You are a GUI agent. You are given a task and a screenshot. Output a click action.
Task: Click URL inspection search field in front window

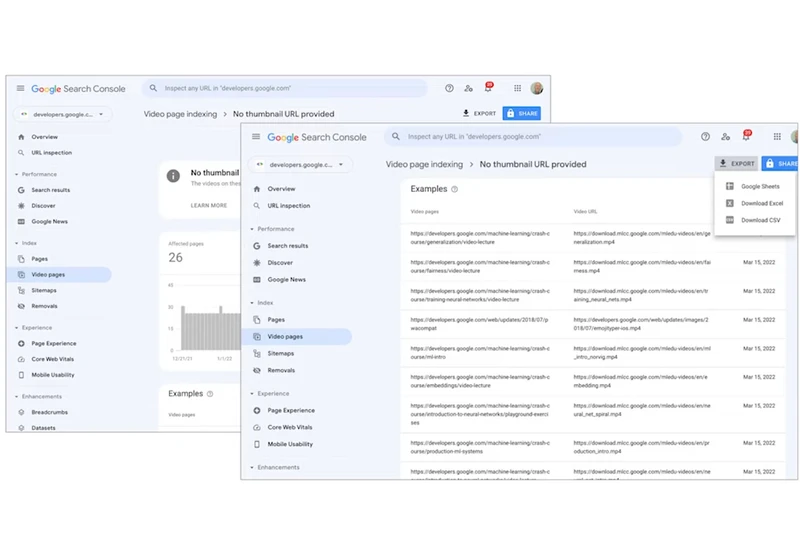(x=533, y=137)
